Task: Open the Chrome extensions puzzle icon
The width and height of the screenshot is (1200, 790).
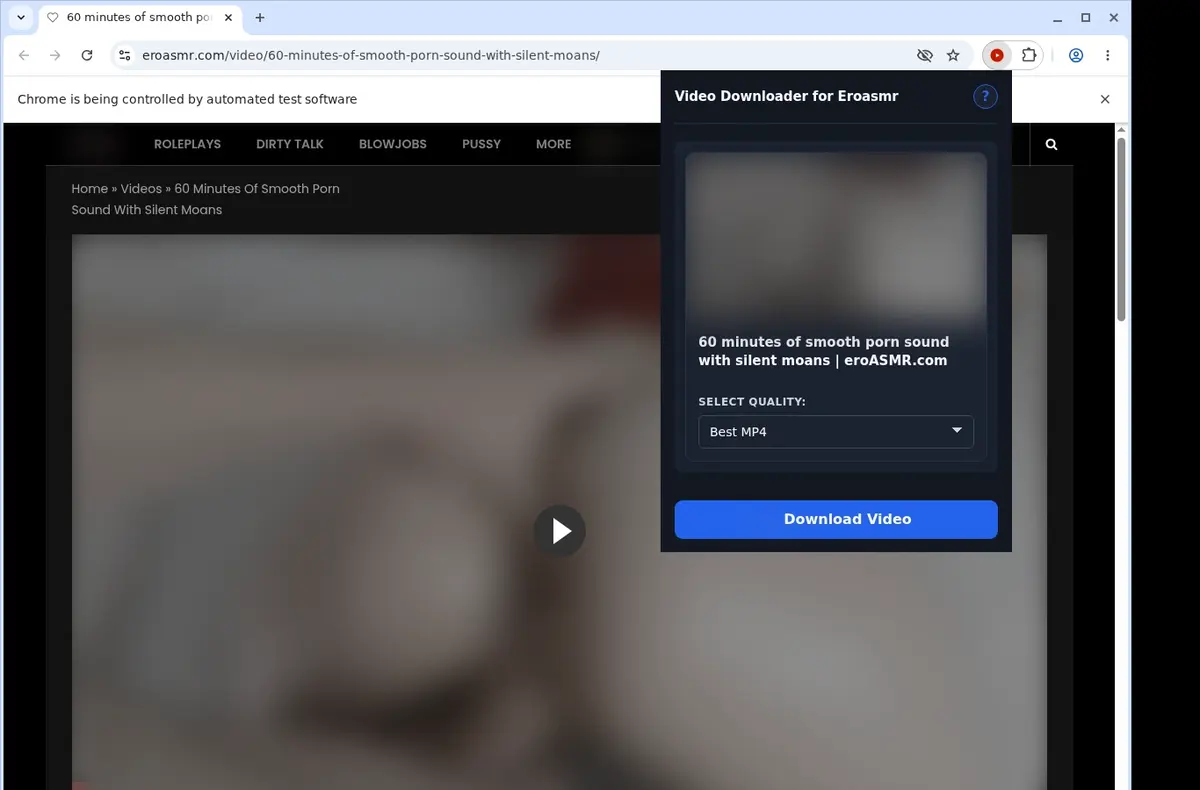Action: (1028, 56)
